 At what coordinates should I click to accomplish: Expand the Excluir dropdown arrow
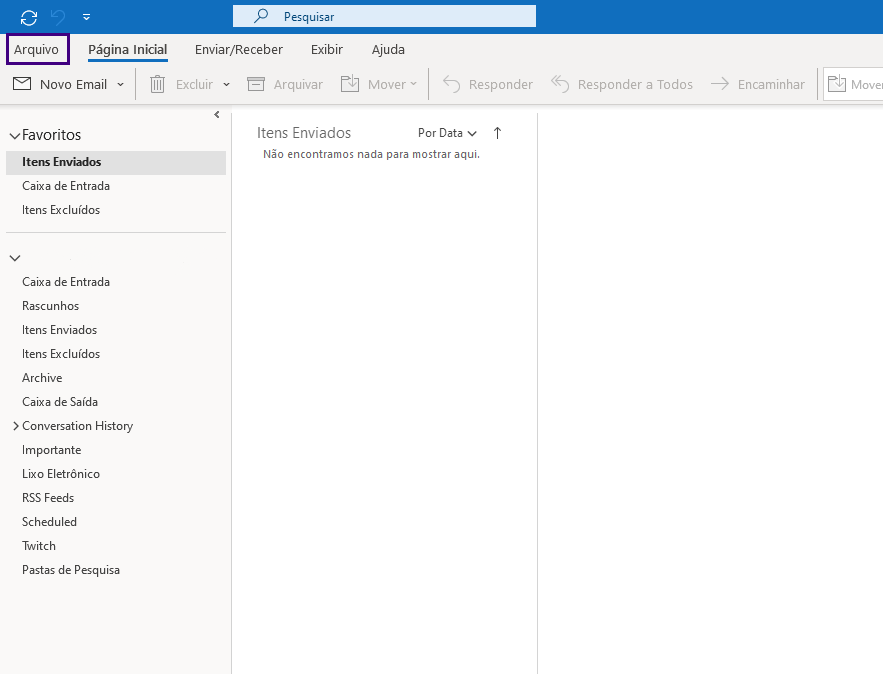click(226, 84)
